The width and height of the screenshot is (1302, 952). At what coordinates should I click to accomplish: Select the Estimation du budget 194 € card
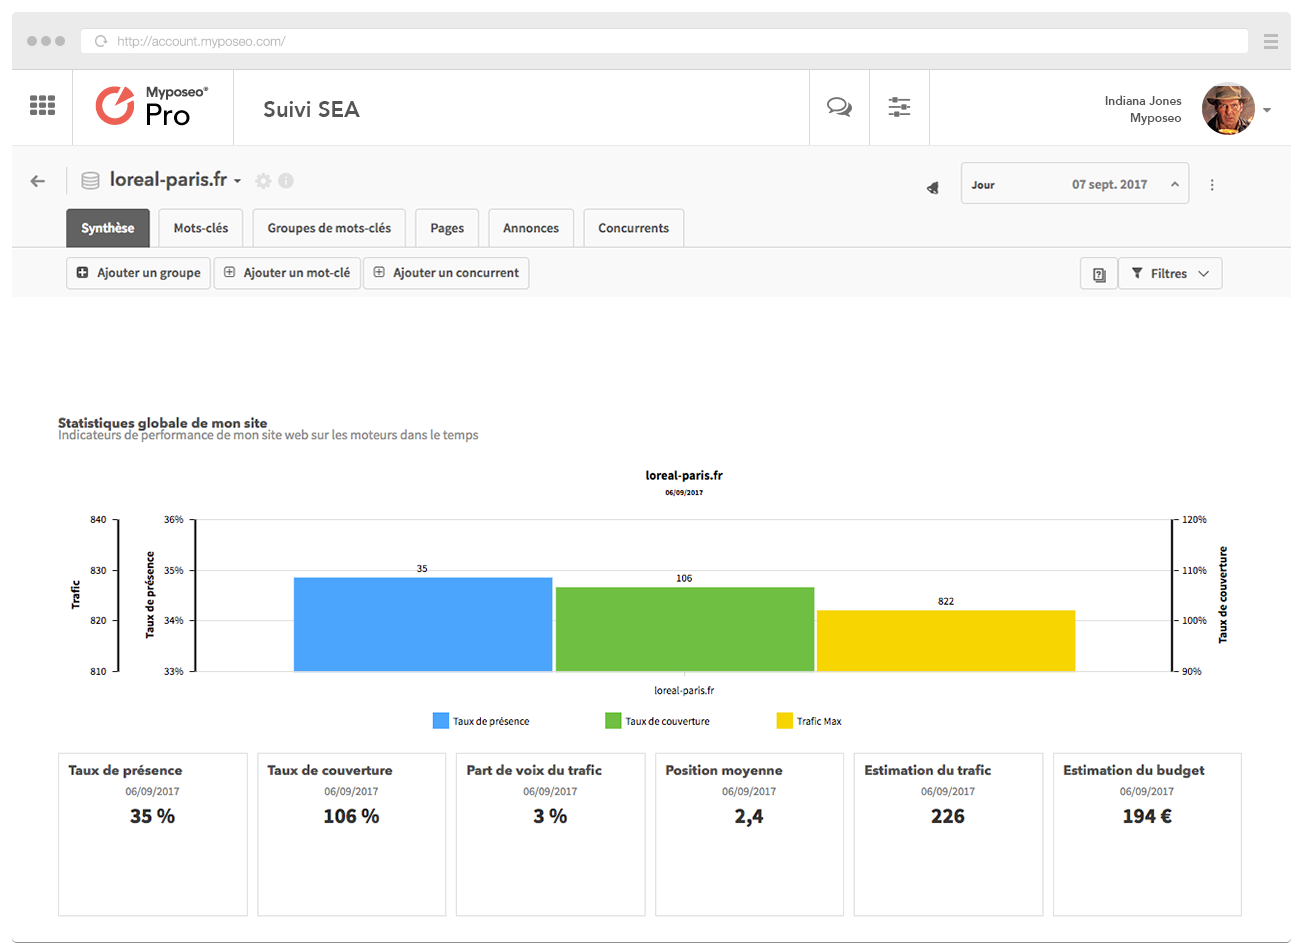click(x=1147, y=834)
